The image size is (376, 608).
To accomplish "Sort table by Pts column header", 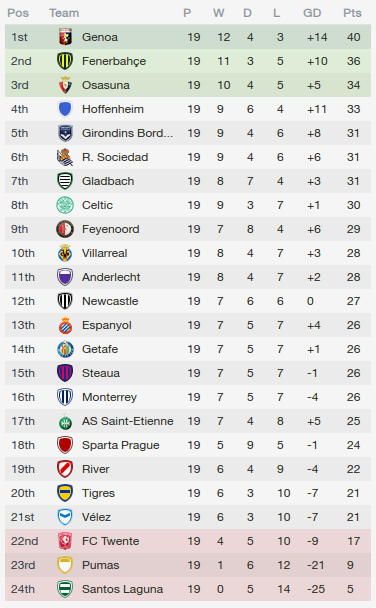I will coord(352,13).
